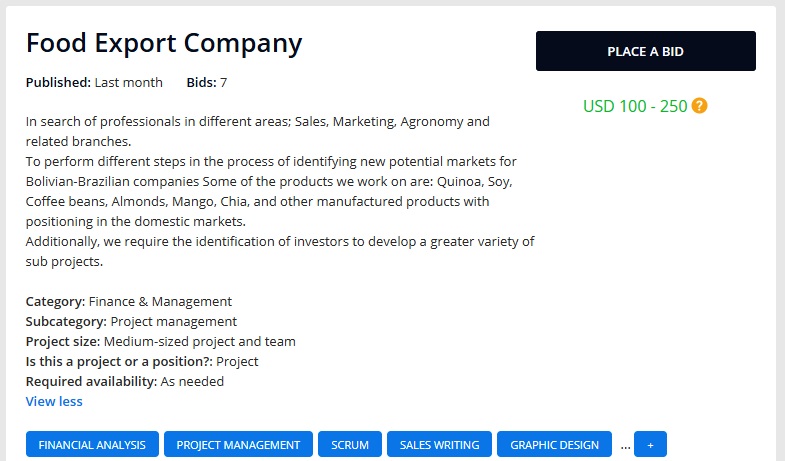Click the orange budget help question mark
785x461 pixels.
tap(700, 106)
